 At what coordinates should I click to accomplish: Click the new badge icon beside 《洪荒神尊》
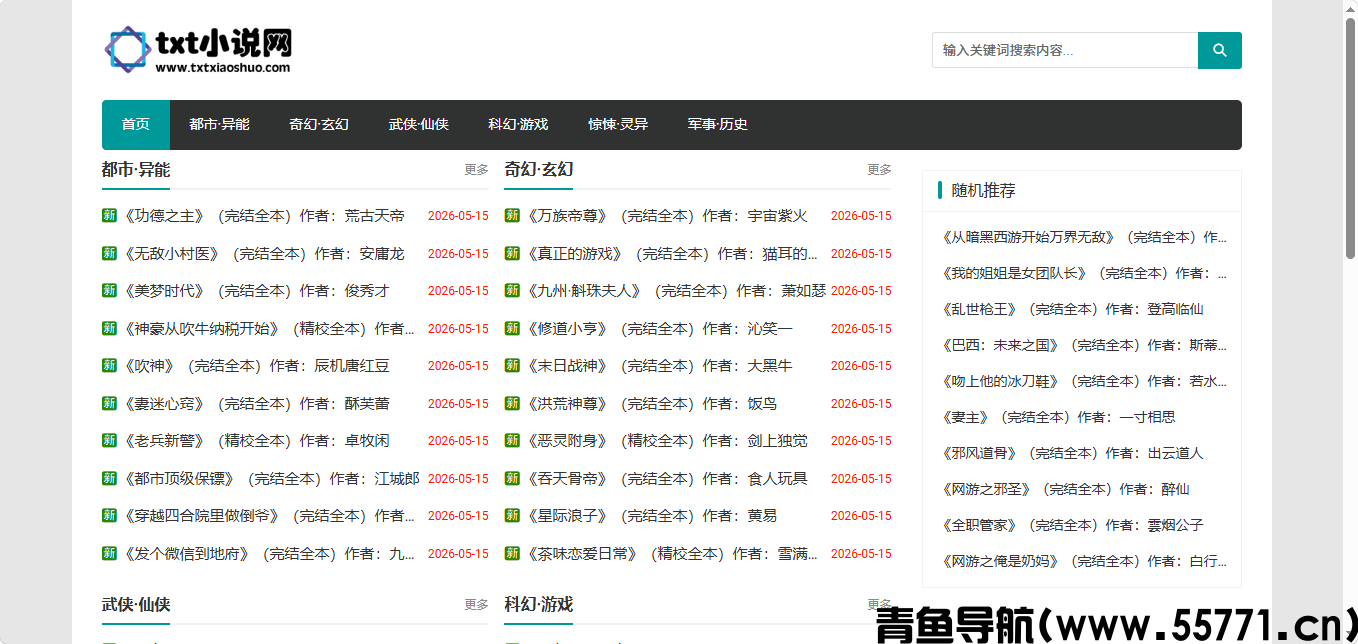point(512,403)
